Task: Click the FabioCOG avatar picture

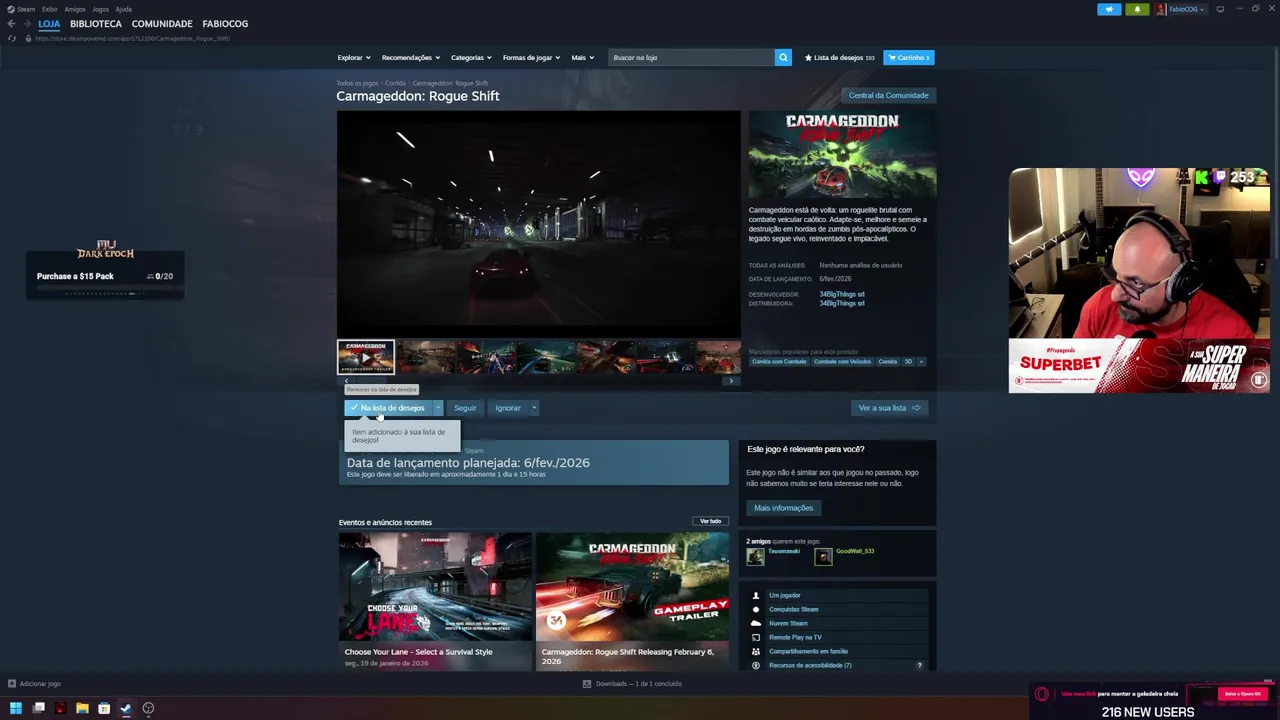Action: tap(1161, 9)
